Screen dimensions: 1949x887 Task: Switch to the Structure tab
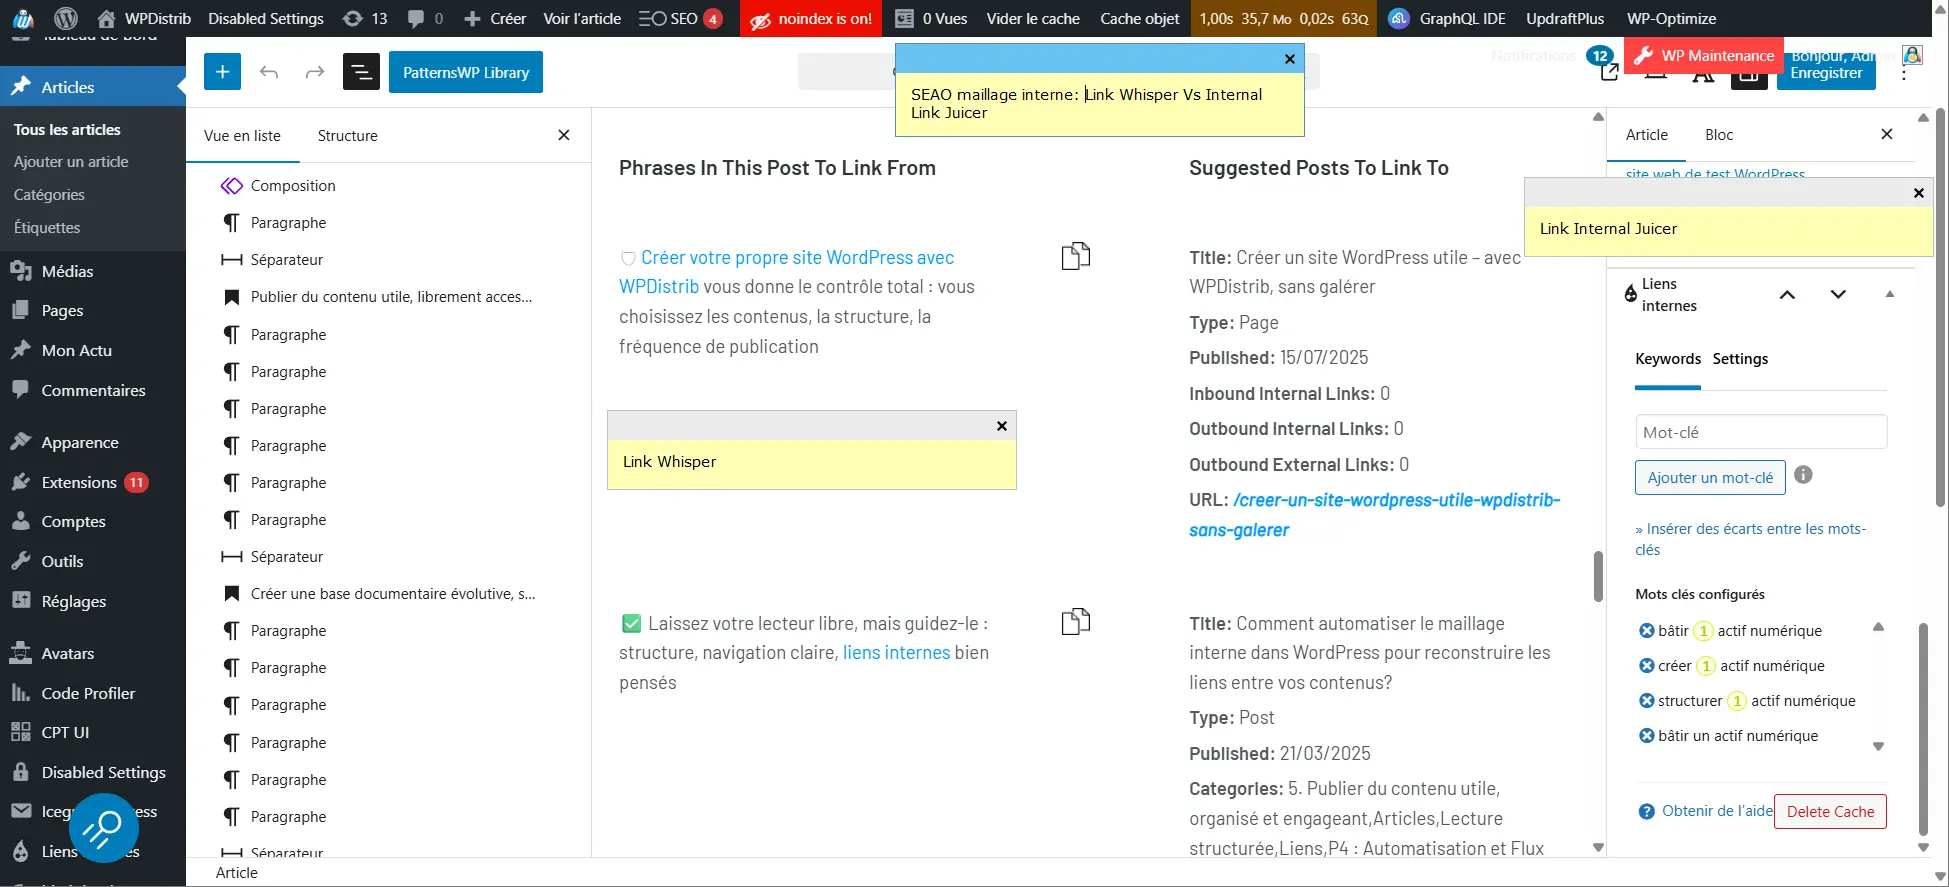(x=347, y=136)
